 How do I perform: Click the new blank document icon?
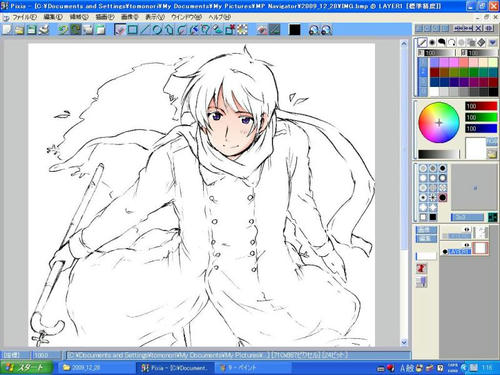click(x=7, y=30)
